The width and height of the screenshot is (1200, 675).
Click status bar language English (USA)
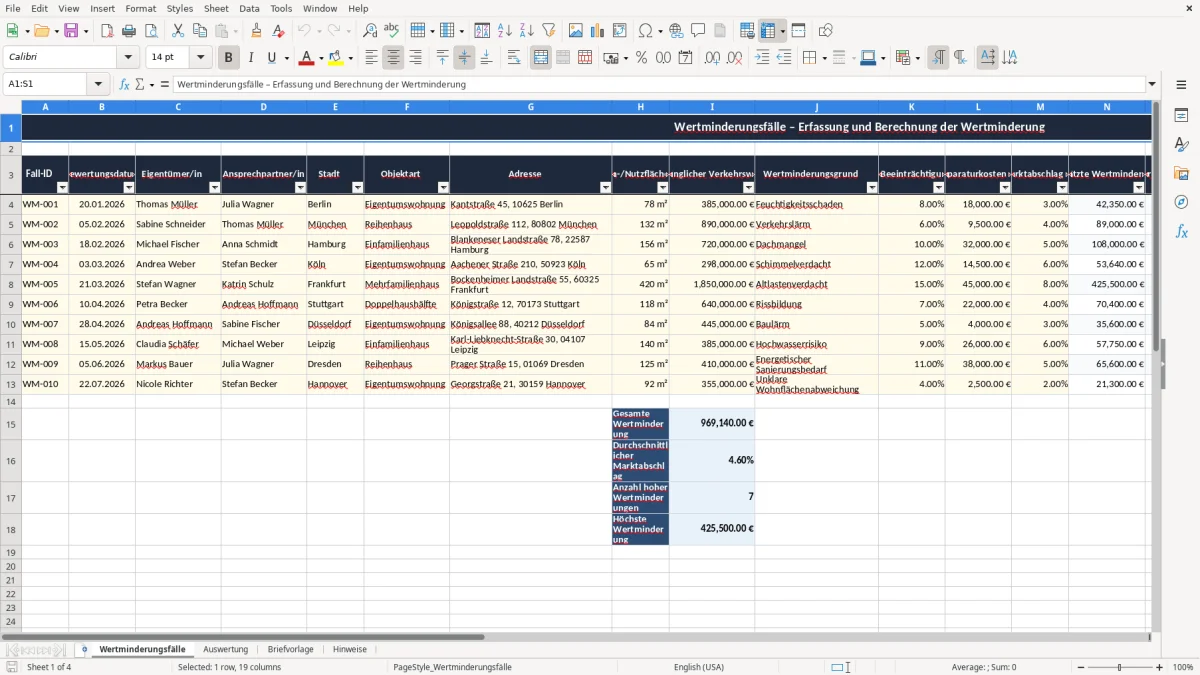(699, 667)
